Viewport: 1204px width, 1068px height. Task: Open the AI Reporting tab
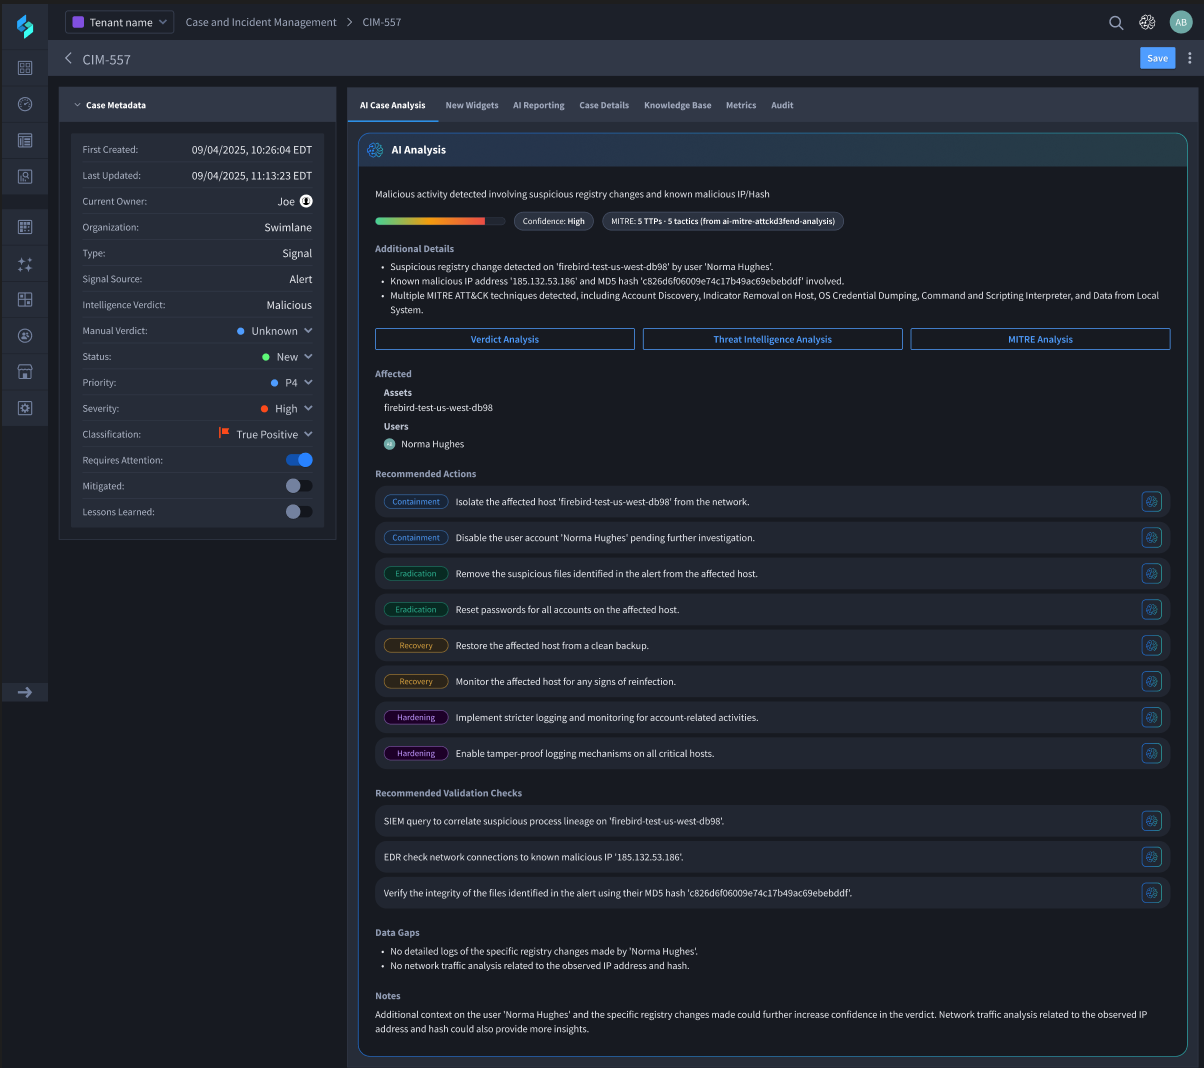click(538, 105)
